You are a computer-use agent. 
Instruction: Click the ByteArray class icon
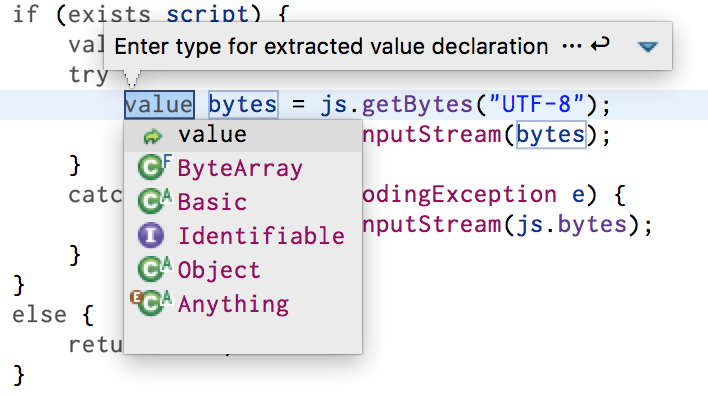coord(154,168)
